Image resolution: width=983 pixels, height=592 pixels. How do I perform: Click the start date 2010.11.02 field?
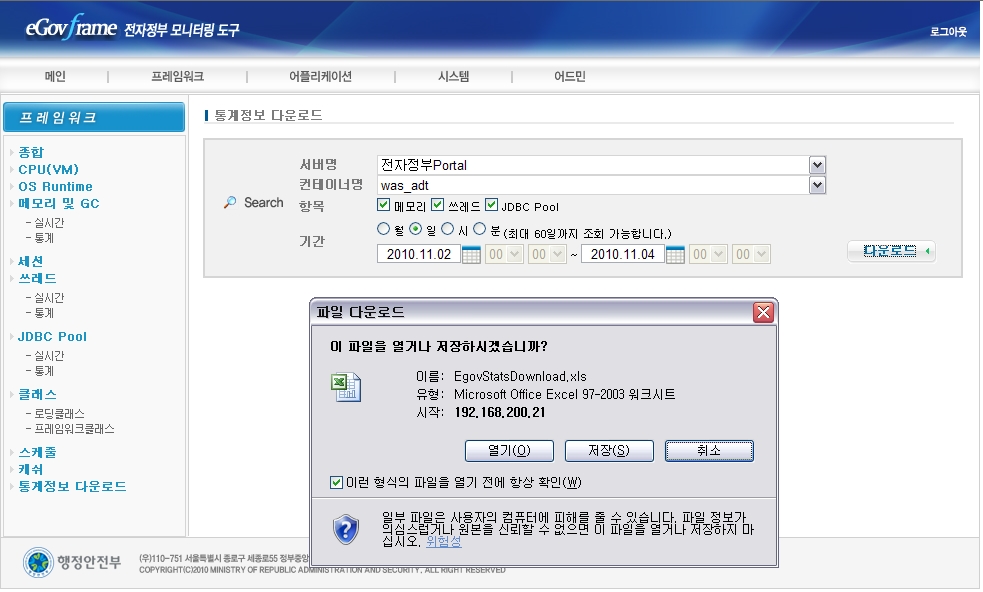[x=418, y=255]
